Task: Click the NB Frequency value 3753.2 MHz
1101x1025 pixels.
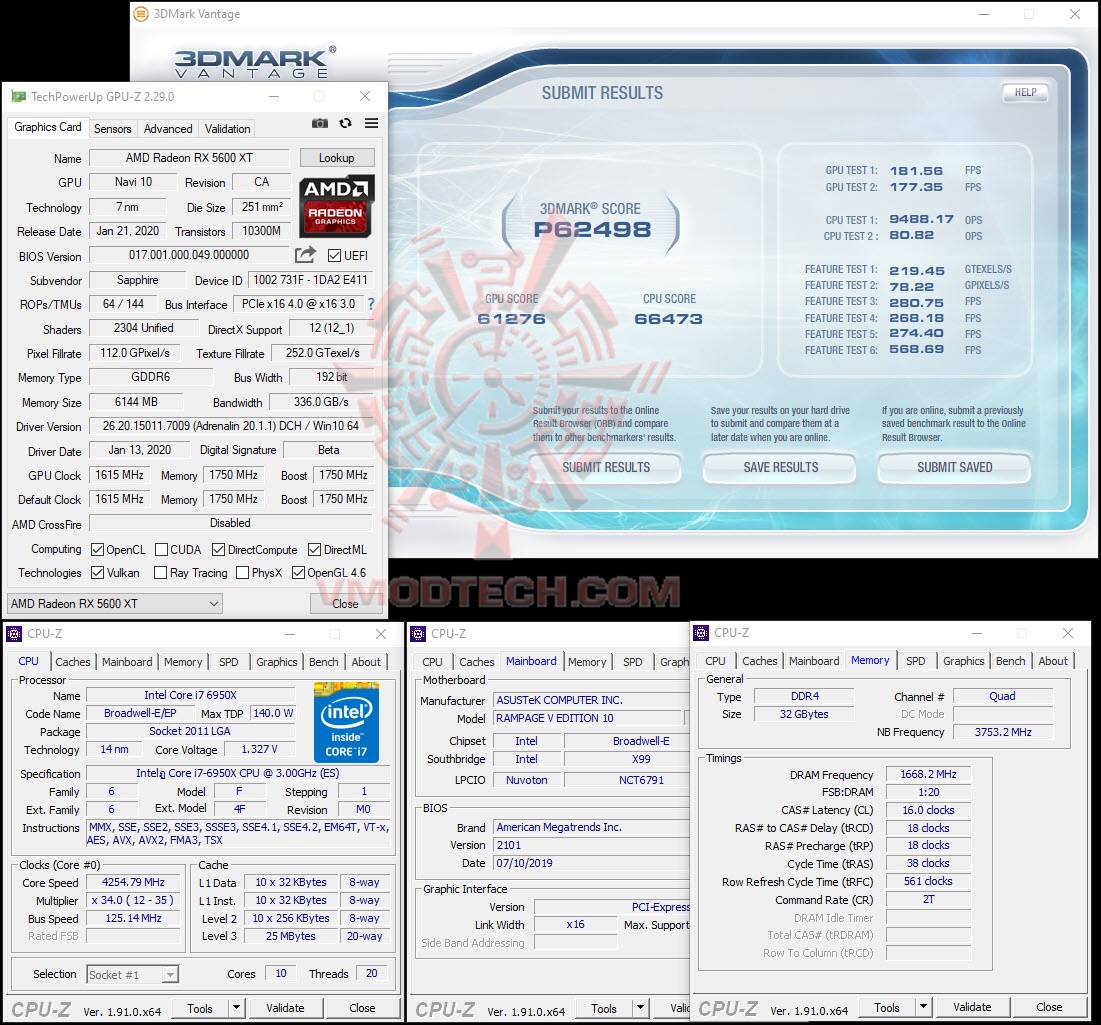Action: click(x=1003, y=732)
